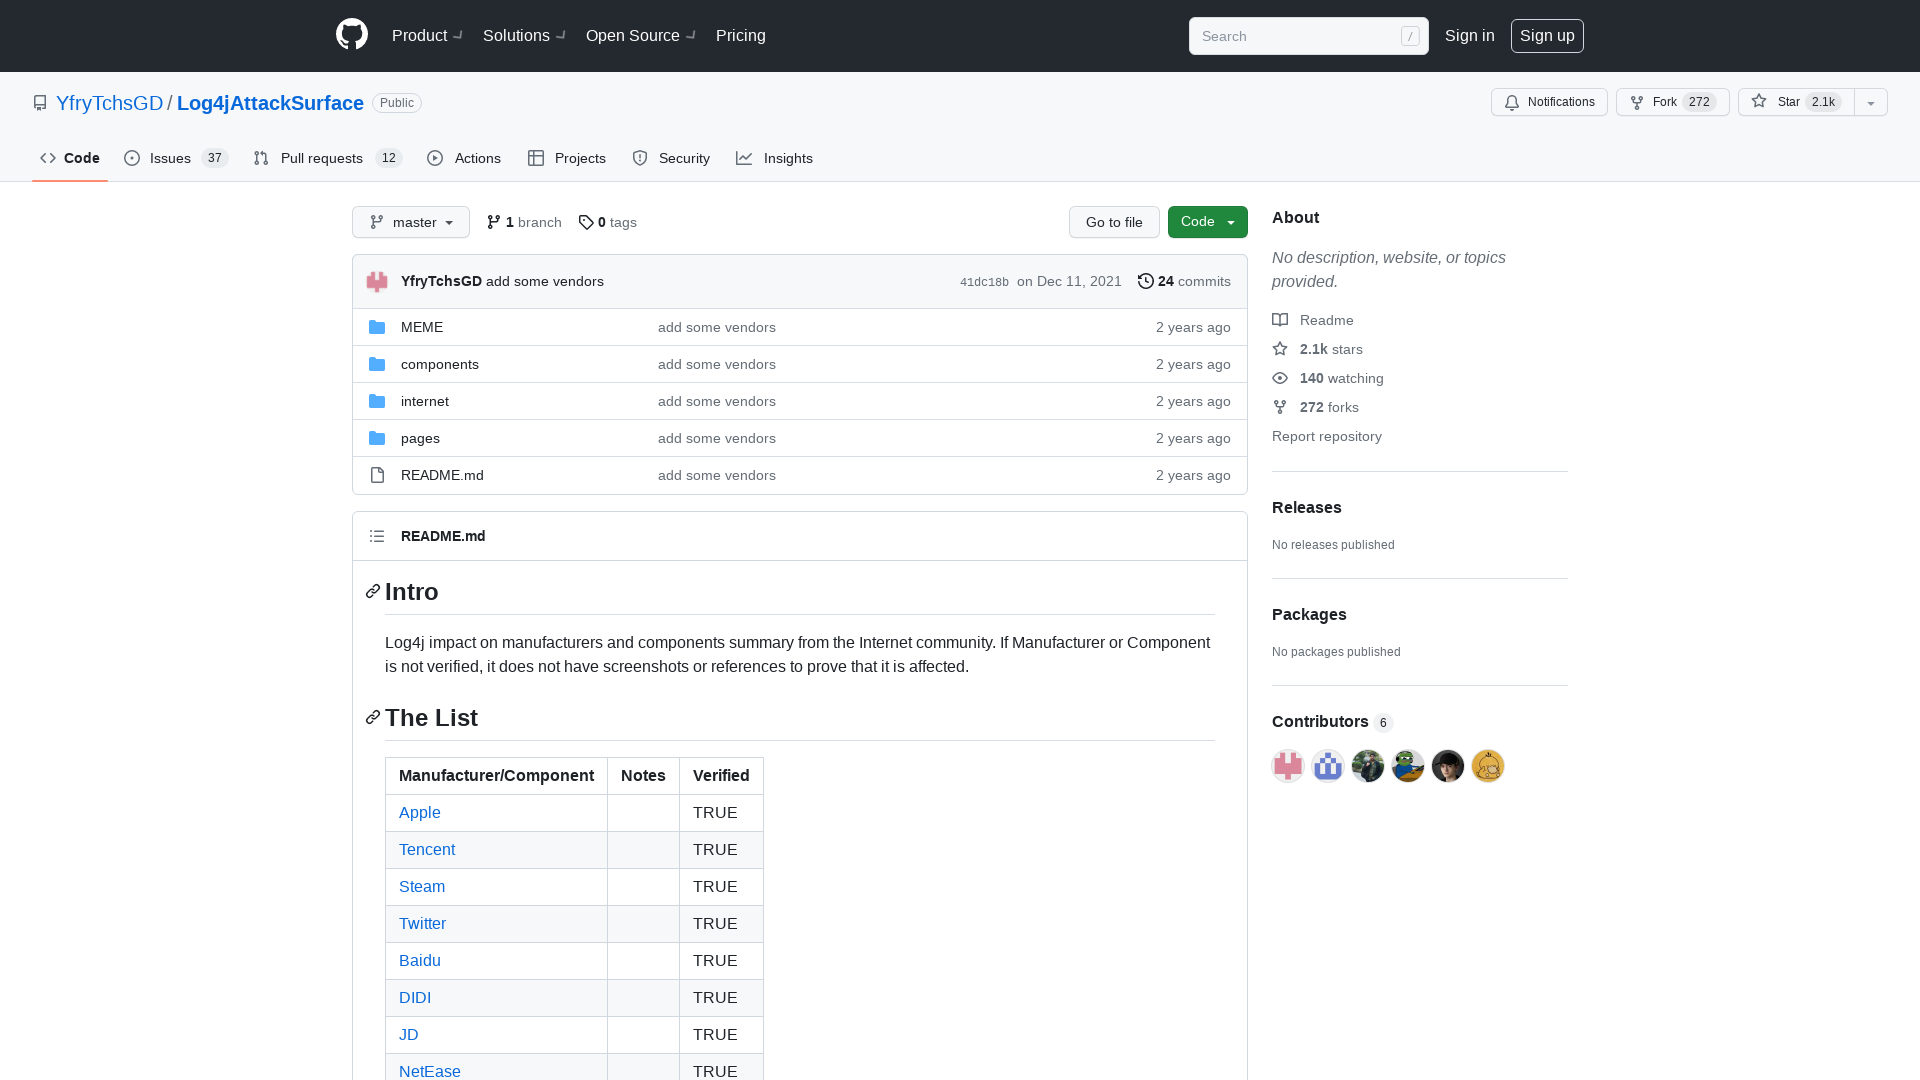1920x1080 pixels.
Task: Click the tag icon next to 0 tags
Action: pos(586,222)
